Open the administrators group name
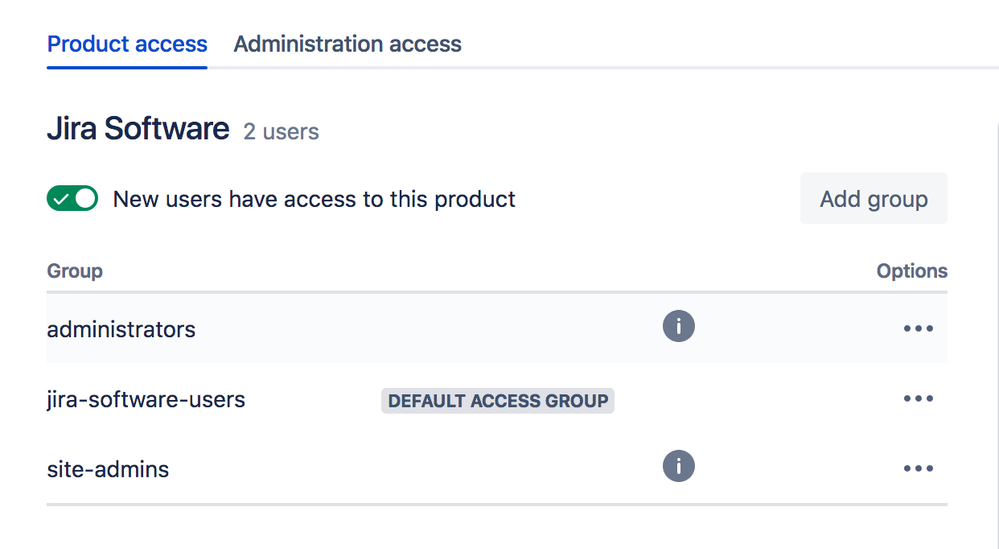This screenshot has width=999, height=549. click(121, 329)
